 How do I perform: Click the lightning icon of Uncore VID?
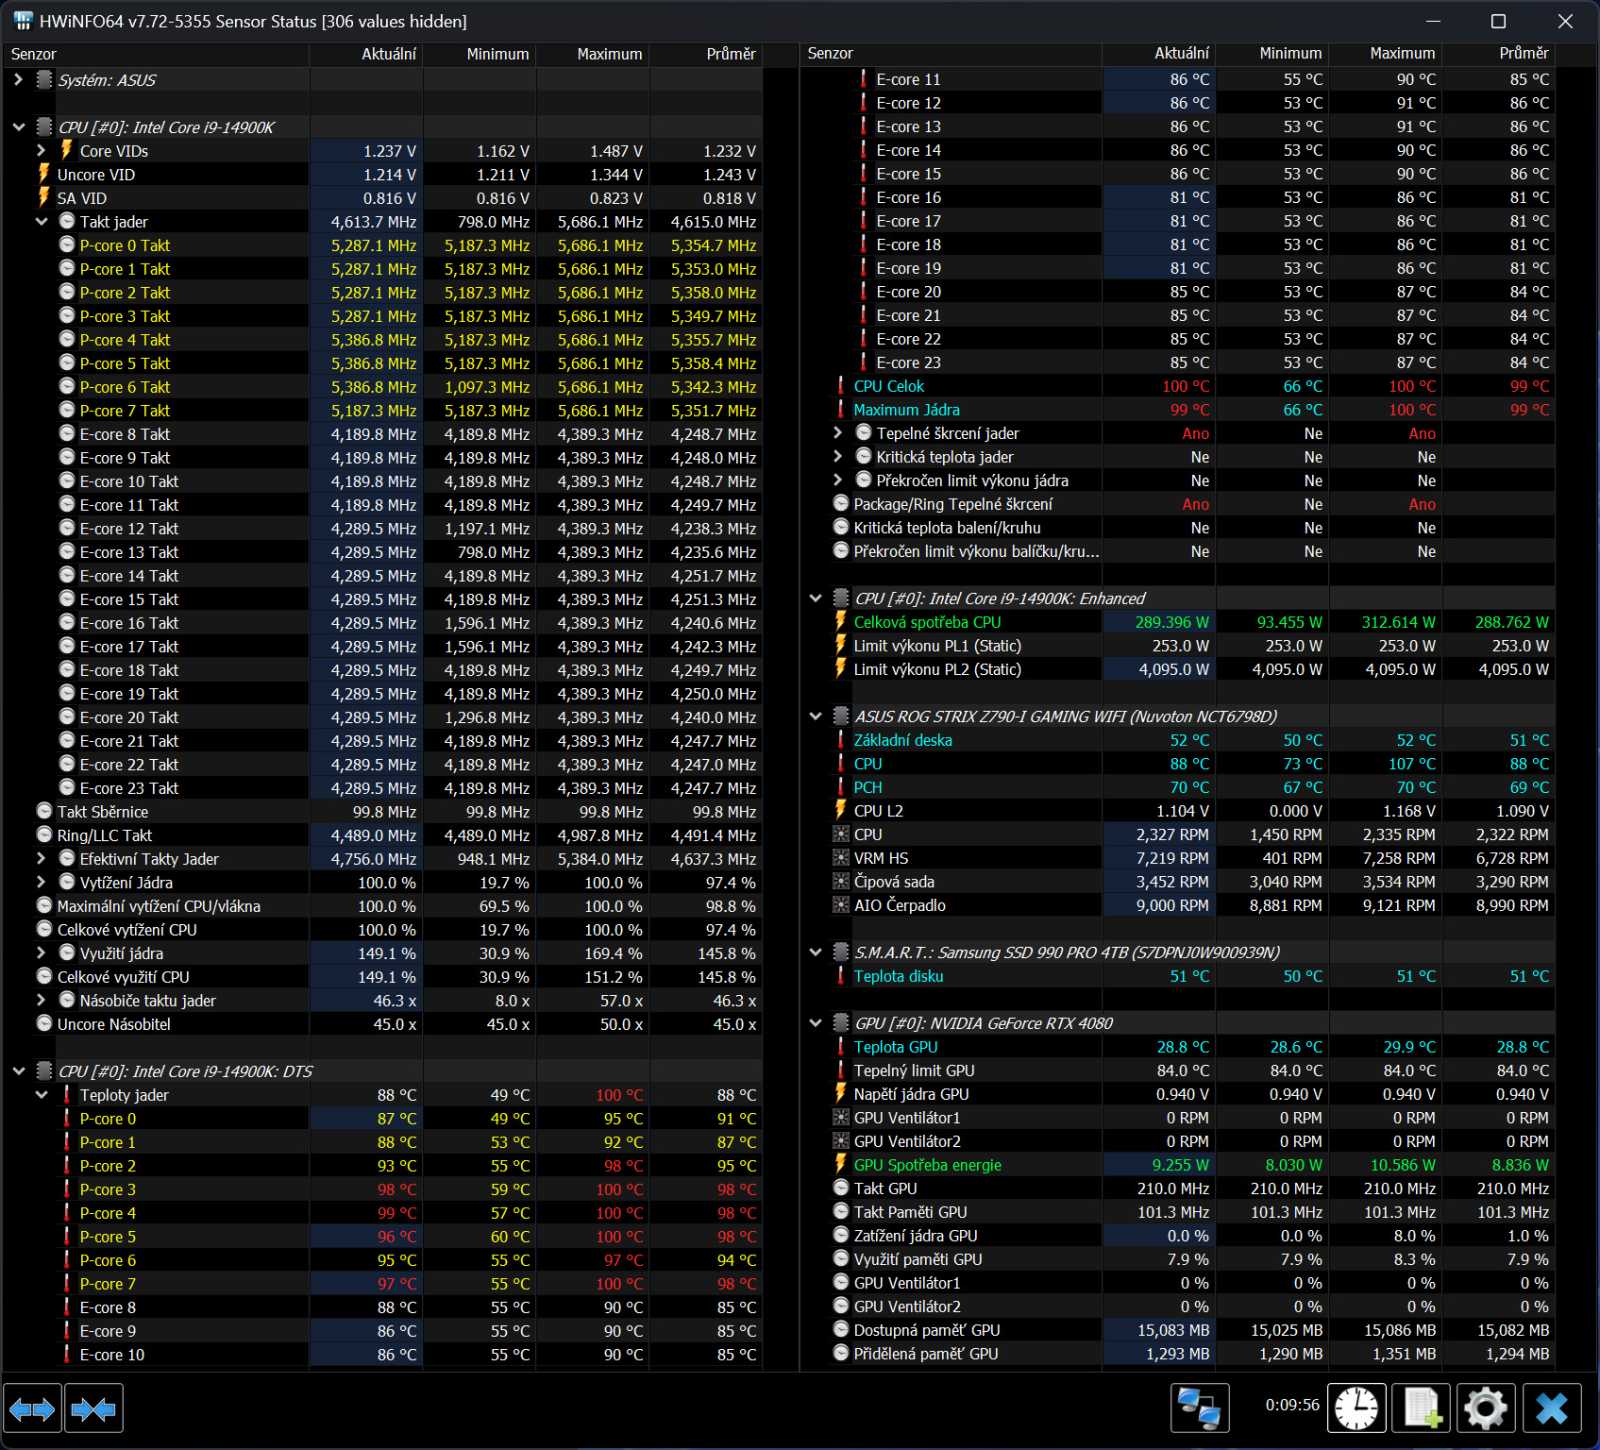tap(44, 174)
